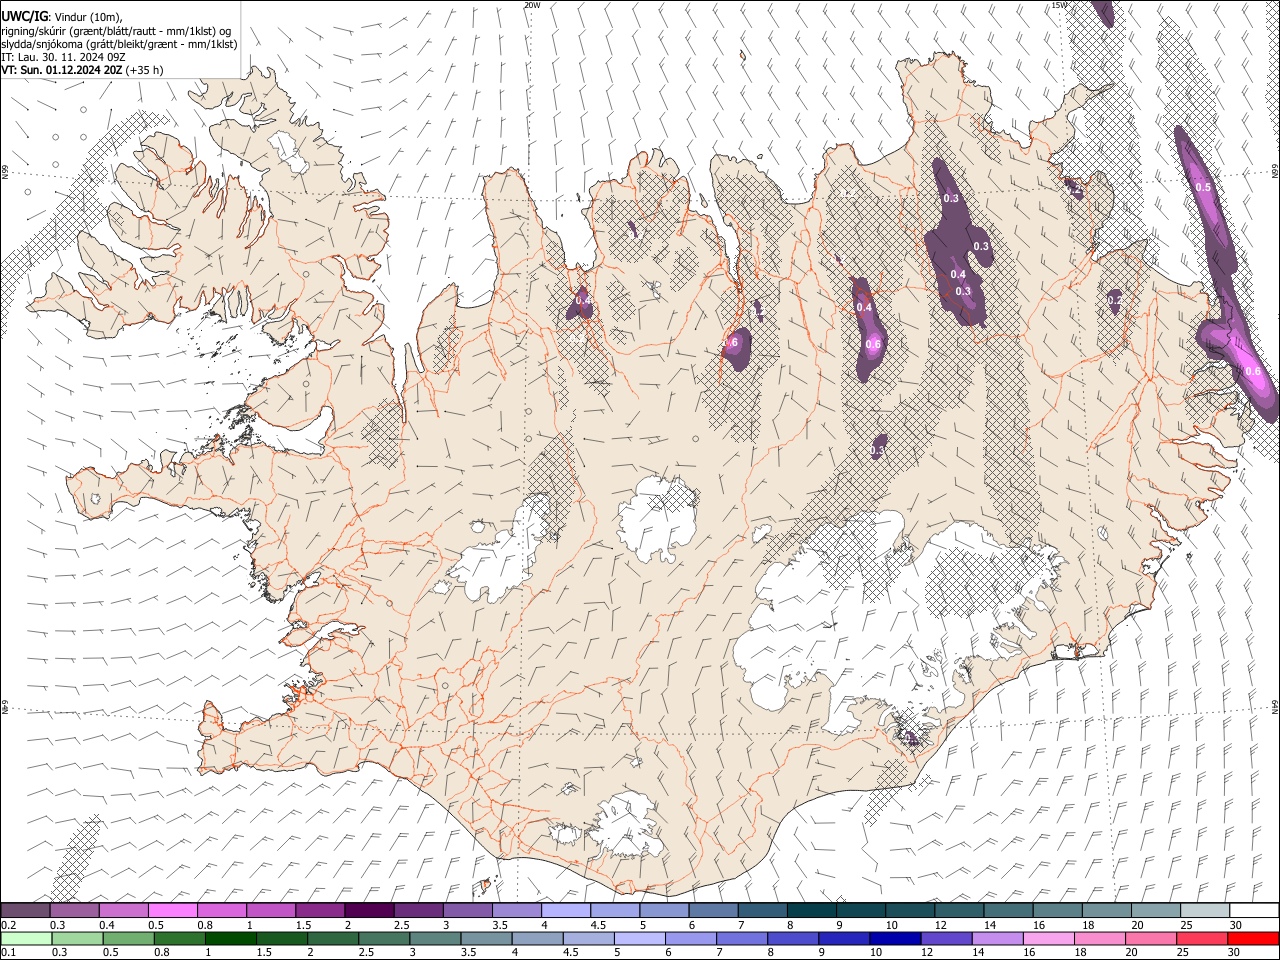Select the pale green 0.1–0.3 legend swatch

coord(26,938)
